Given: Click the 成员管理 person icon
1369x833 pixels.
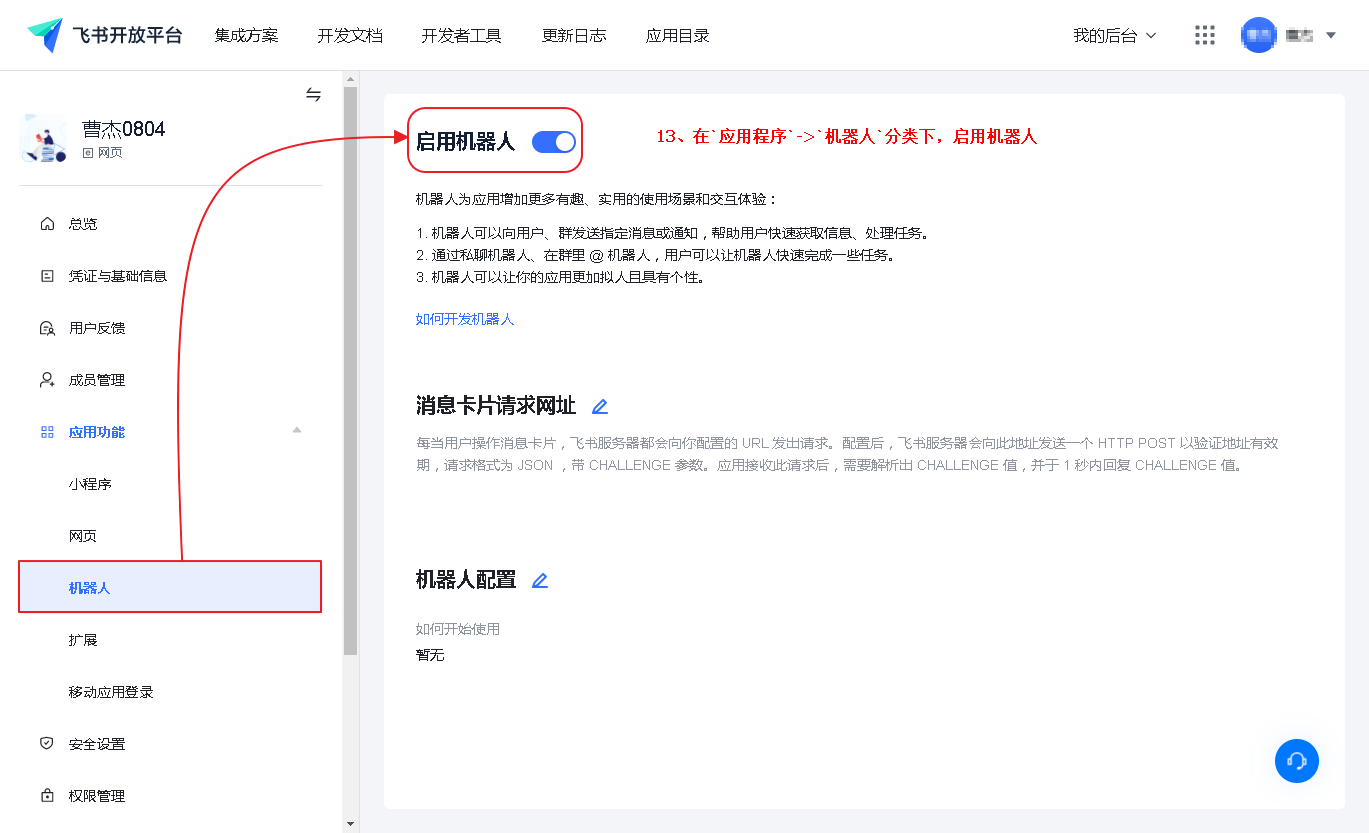Looking at the screenshot, I should (47, 380).
